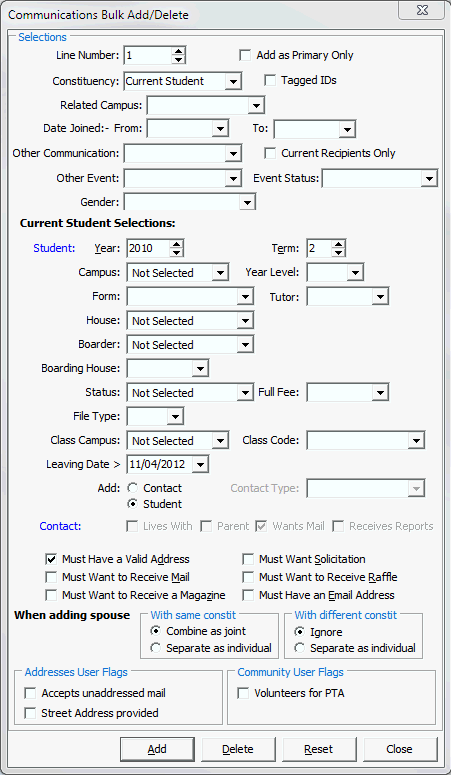The width and height of the screenshot is (451, 775).
Task: Check Current Recipients Only
Action: 270,153
